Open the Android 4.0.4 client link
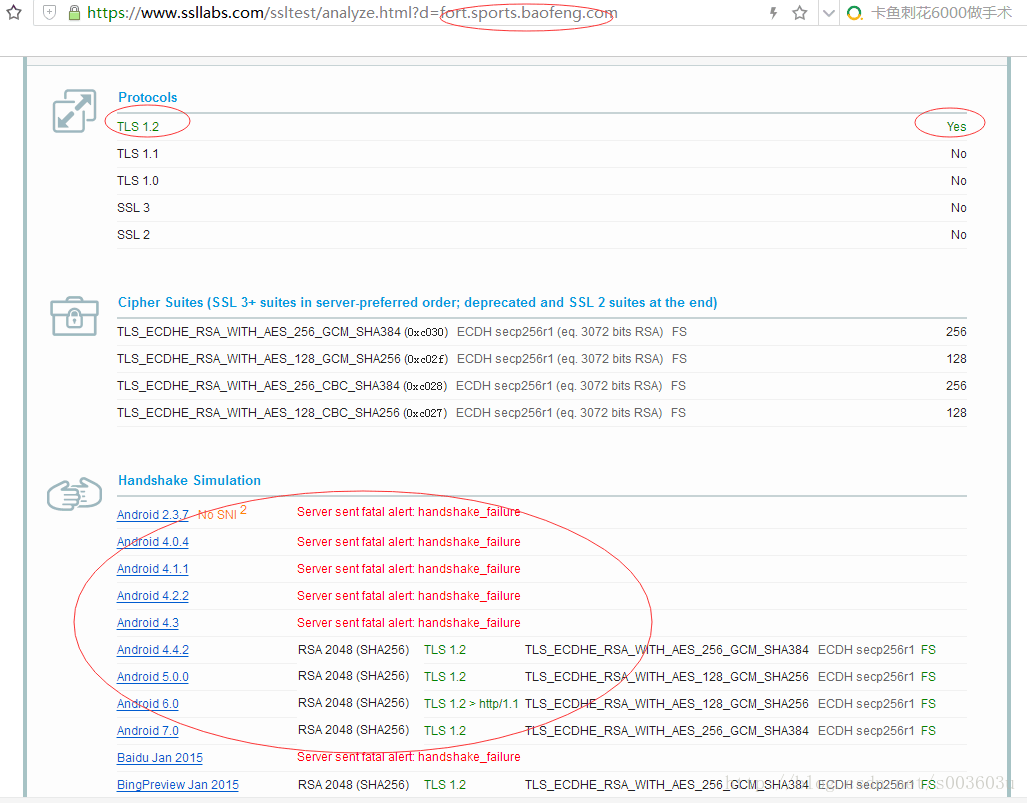This screenshot has width=1027, height=803. tap(153, 542)
